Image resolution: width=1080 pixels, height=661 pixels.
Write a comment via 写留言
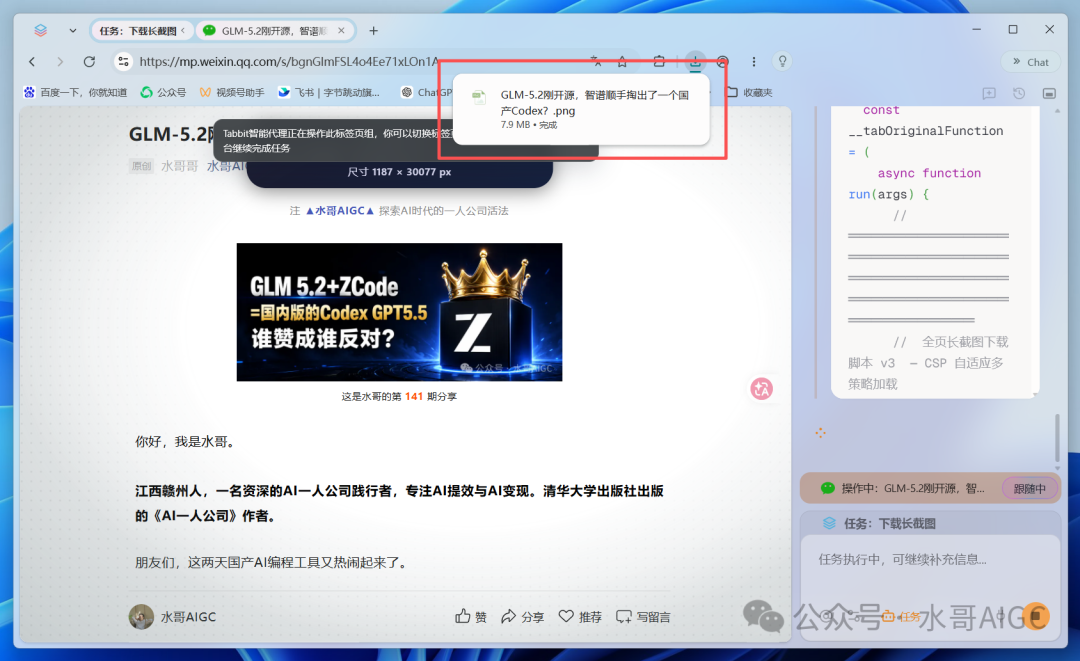643,616
